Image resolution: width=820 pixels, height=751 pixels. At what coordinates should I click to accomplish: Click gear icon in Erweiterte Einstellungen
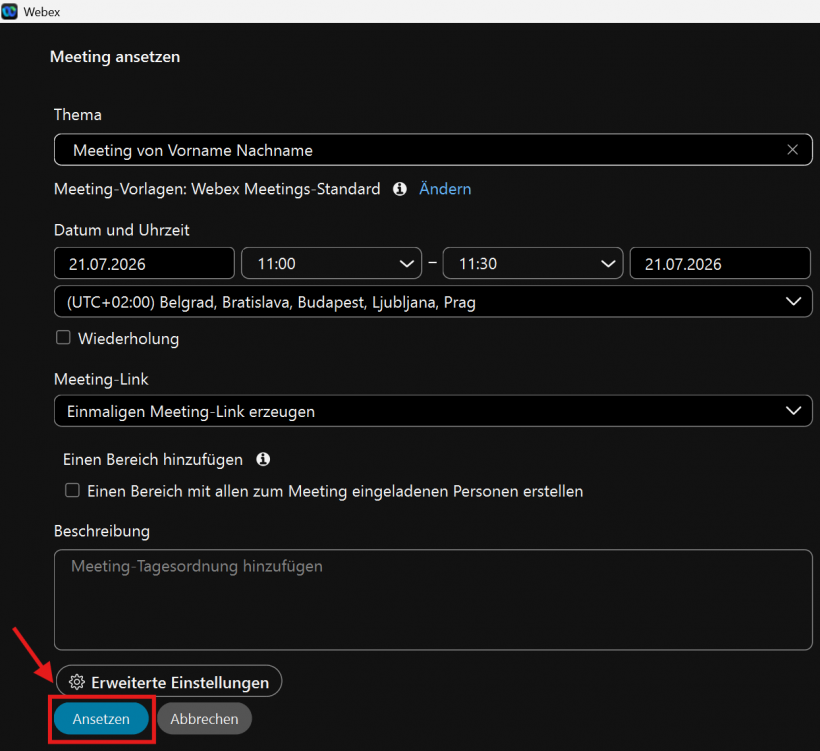click(77, 682)
